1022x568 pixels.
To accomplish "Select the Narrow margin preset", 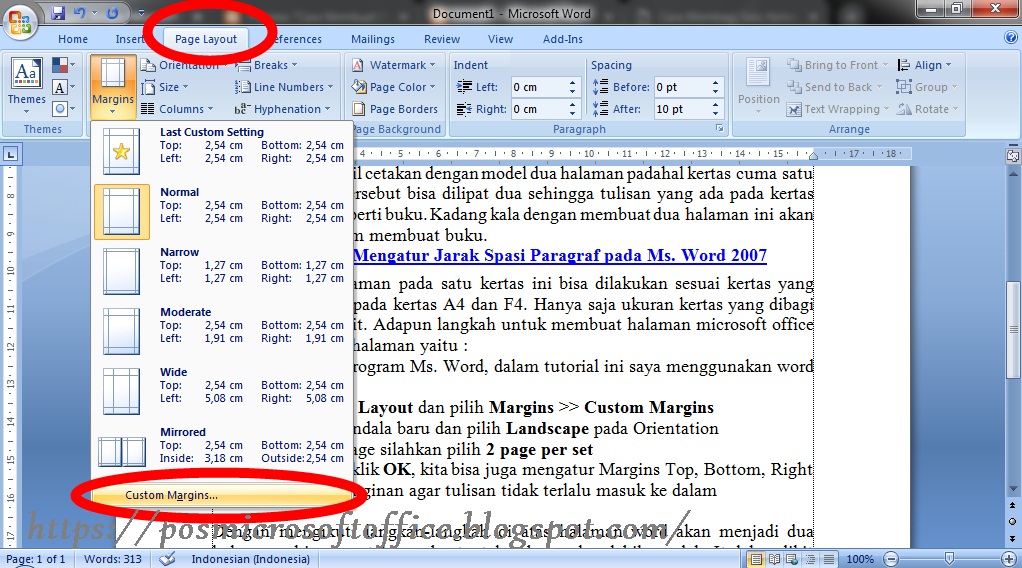I will pos(222,271).
